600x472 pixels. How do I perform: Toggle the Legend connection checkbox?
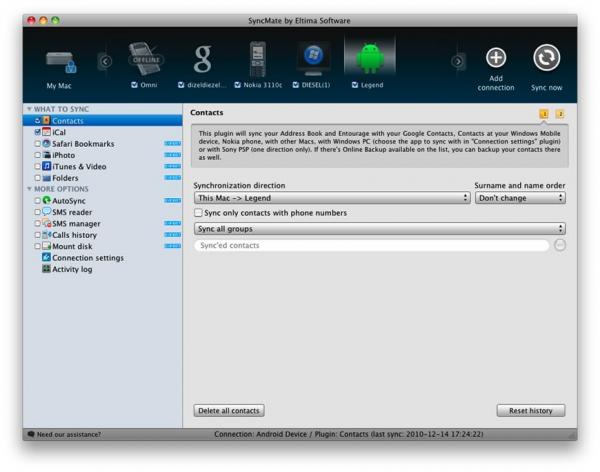click(x=355, y=85)
